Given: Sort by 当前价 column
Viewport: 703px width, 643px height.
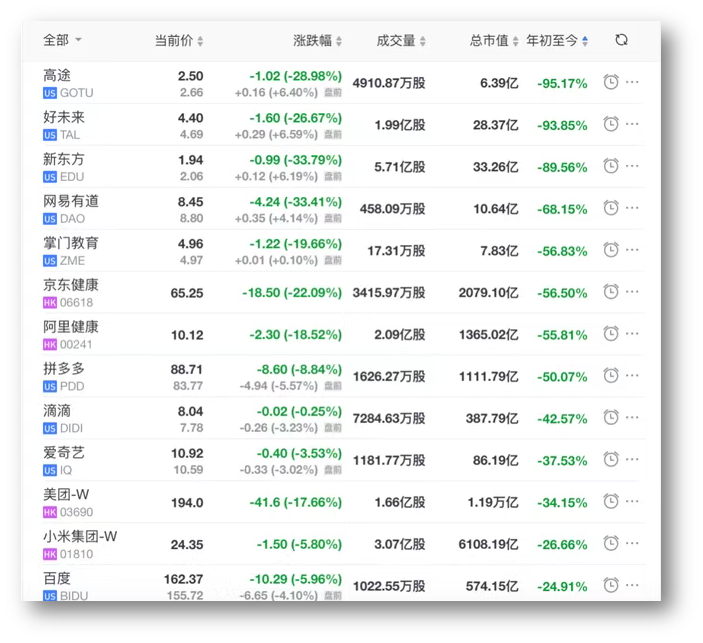Looking at the screenshot, I should tap(179, 40).
